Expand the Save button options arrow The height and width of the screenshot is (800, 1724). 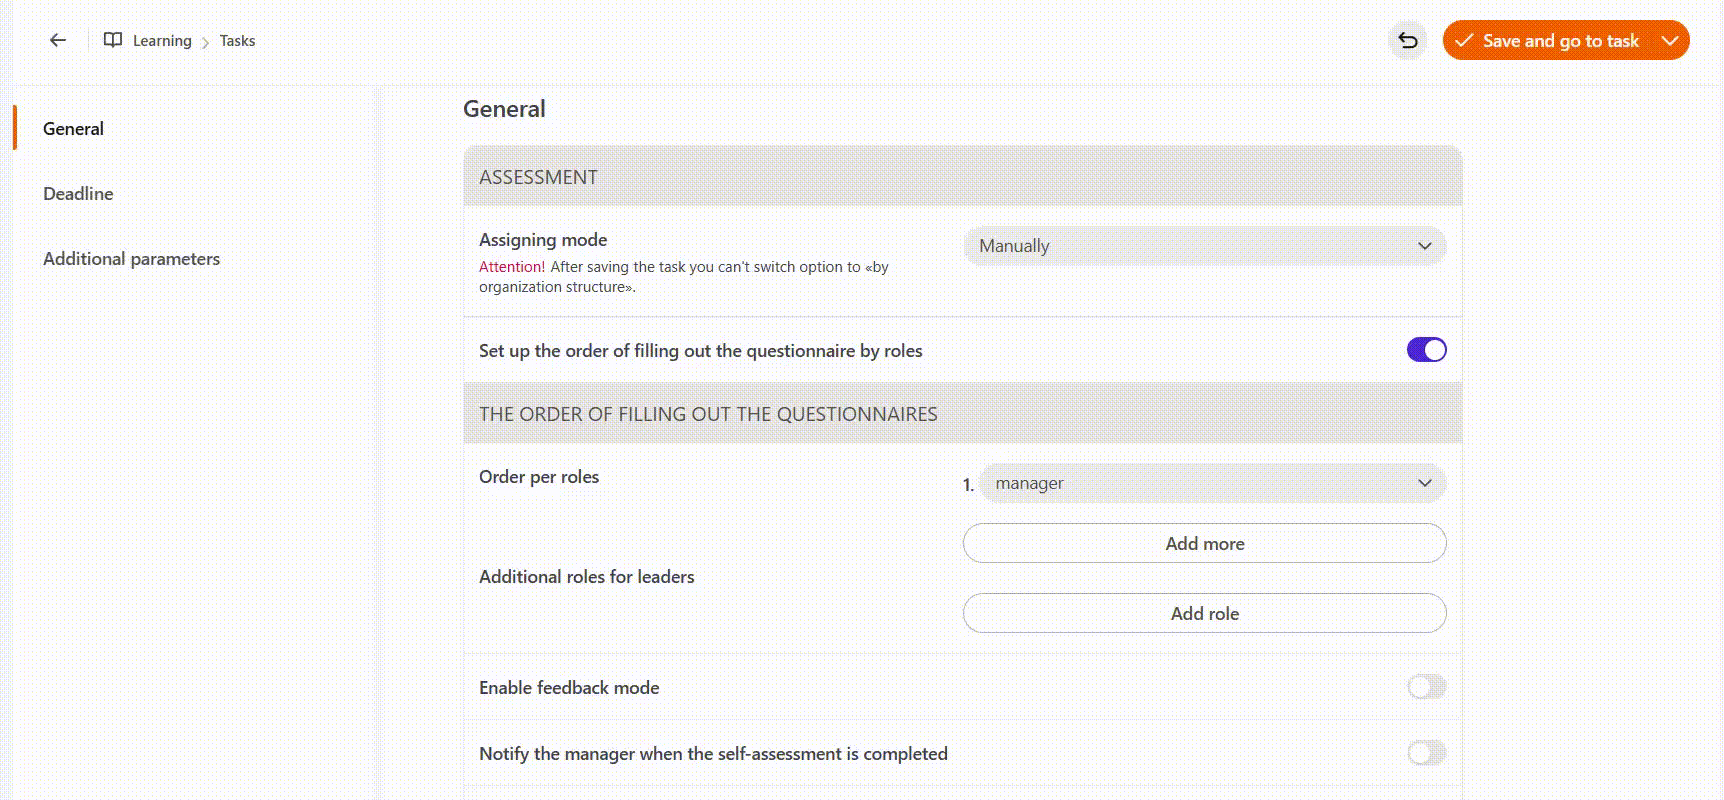(1669, 40)
